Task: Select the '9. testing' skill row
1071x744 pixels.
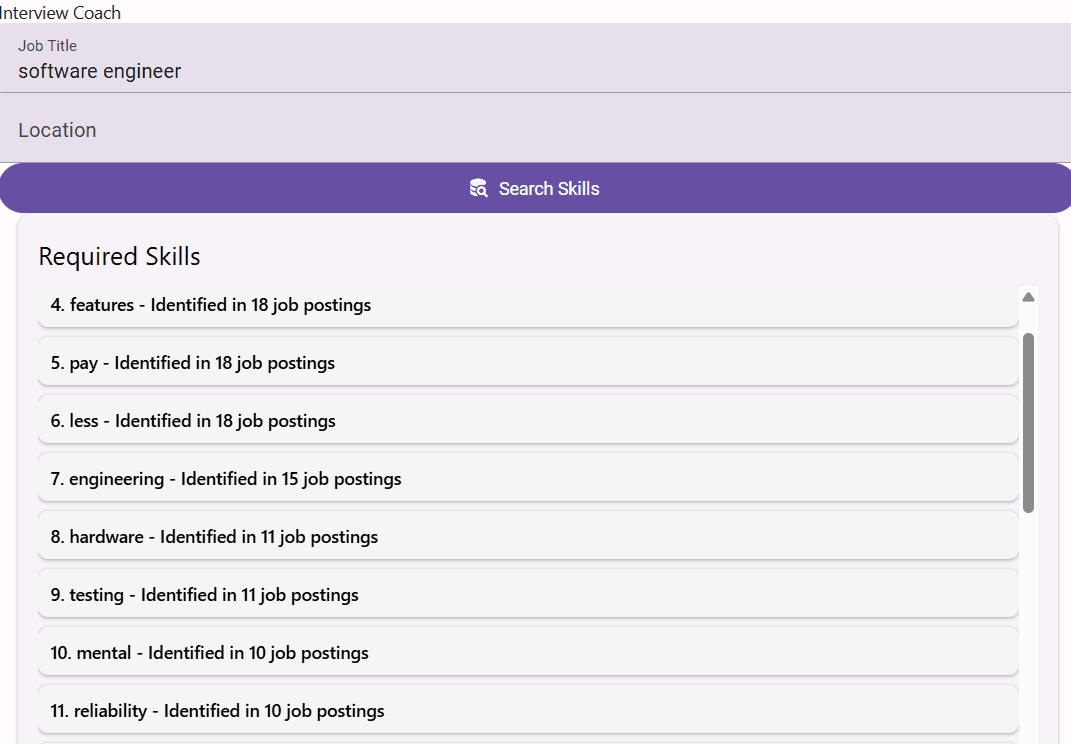Action: (x=528, y=595)
